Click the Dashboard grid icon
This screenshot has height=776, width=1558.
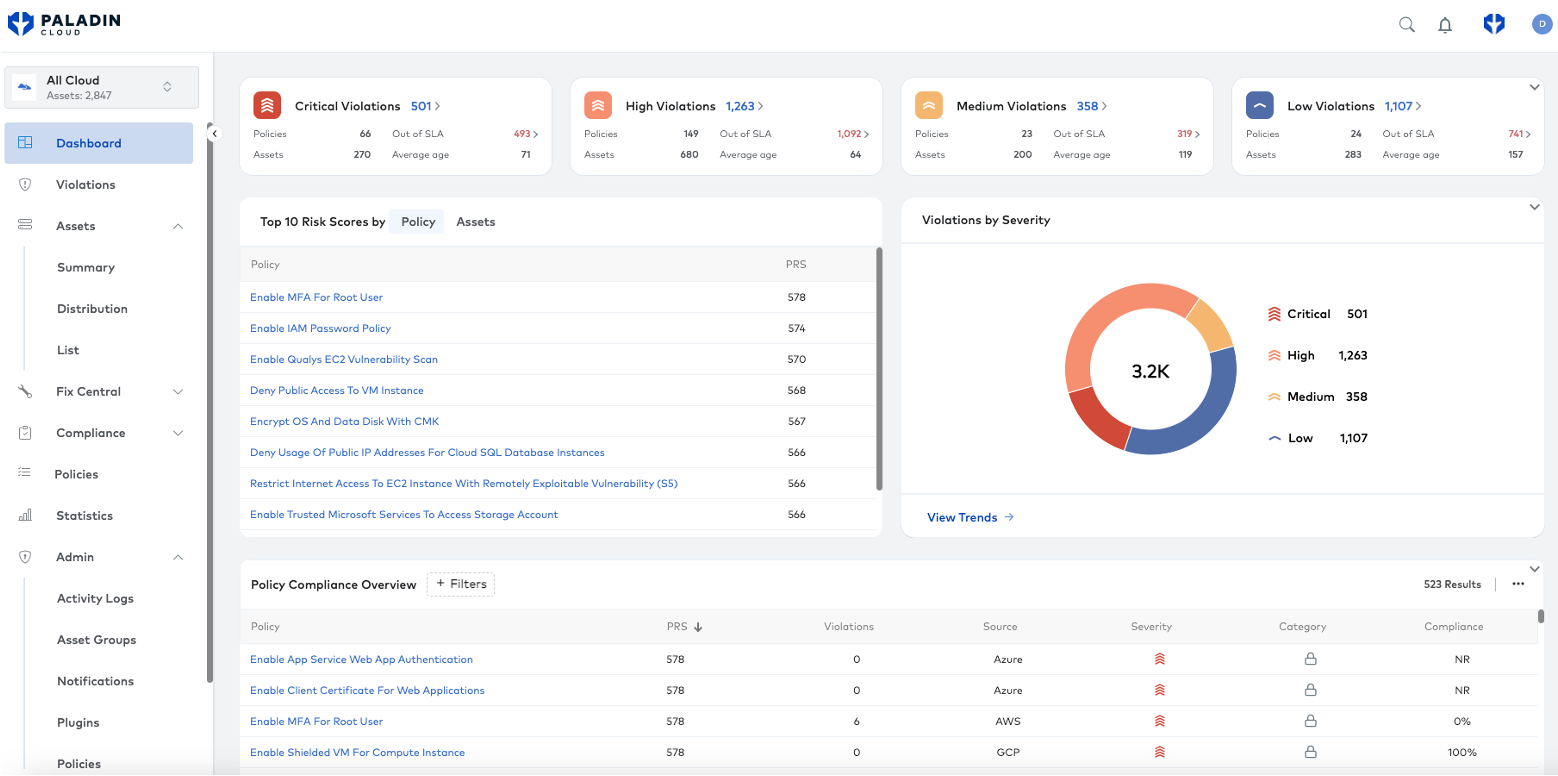click(26, 143)
